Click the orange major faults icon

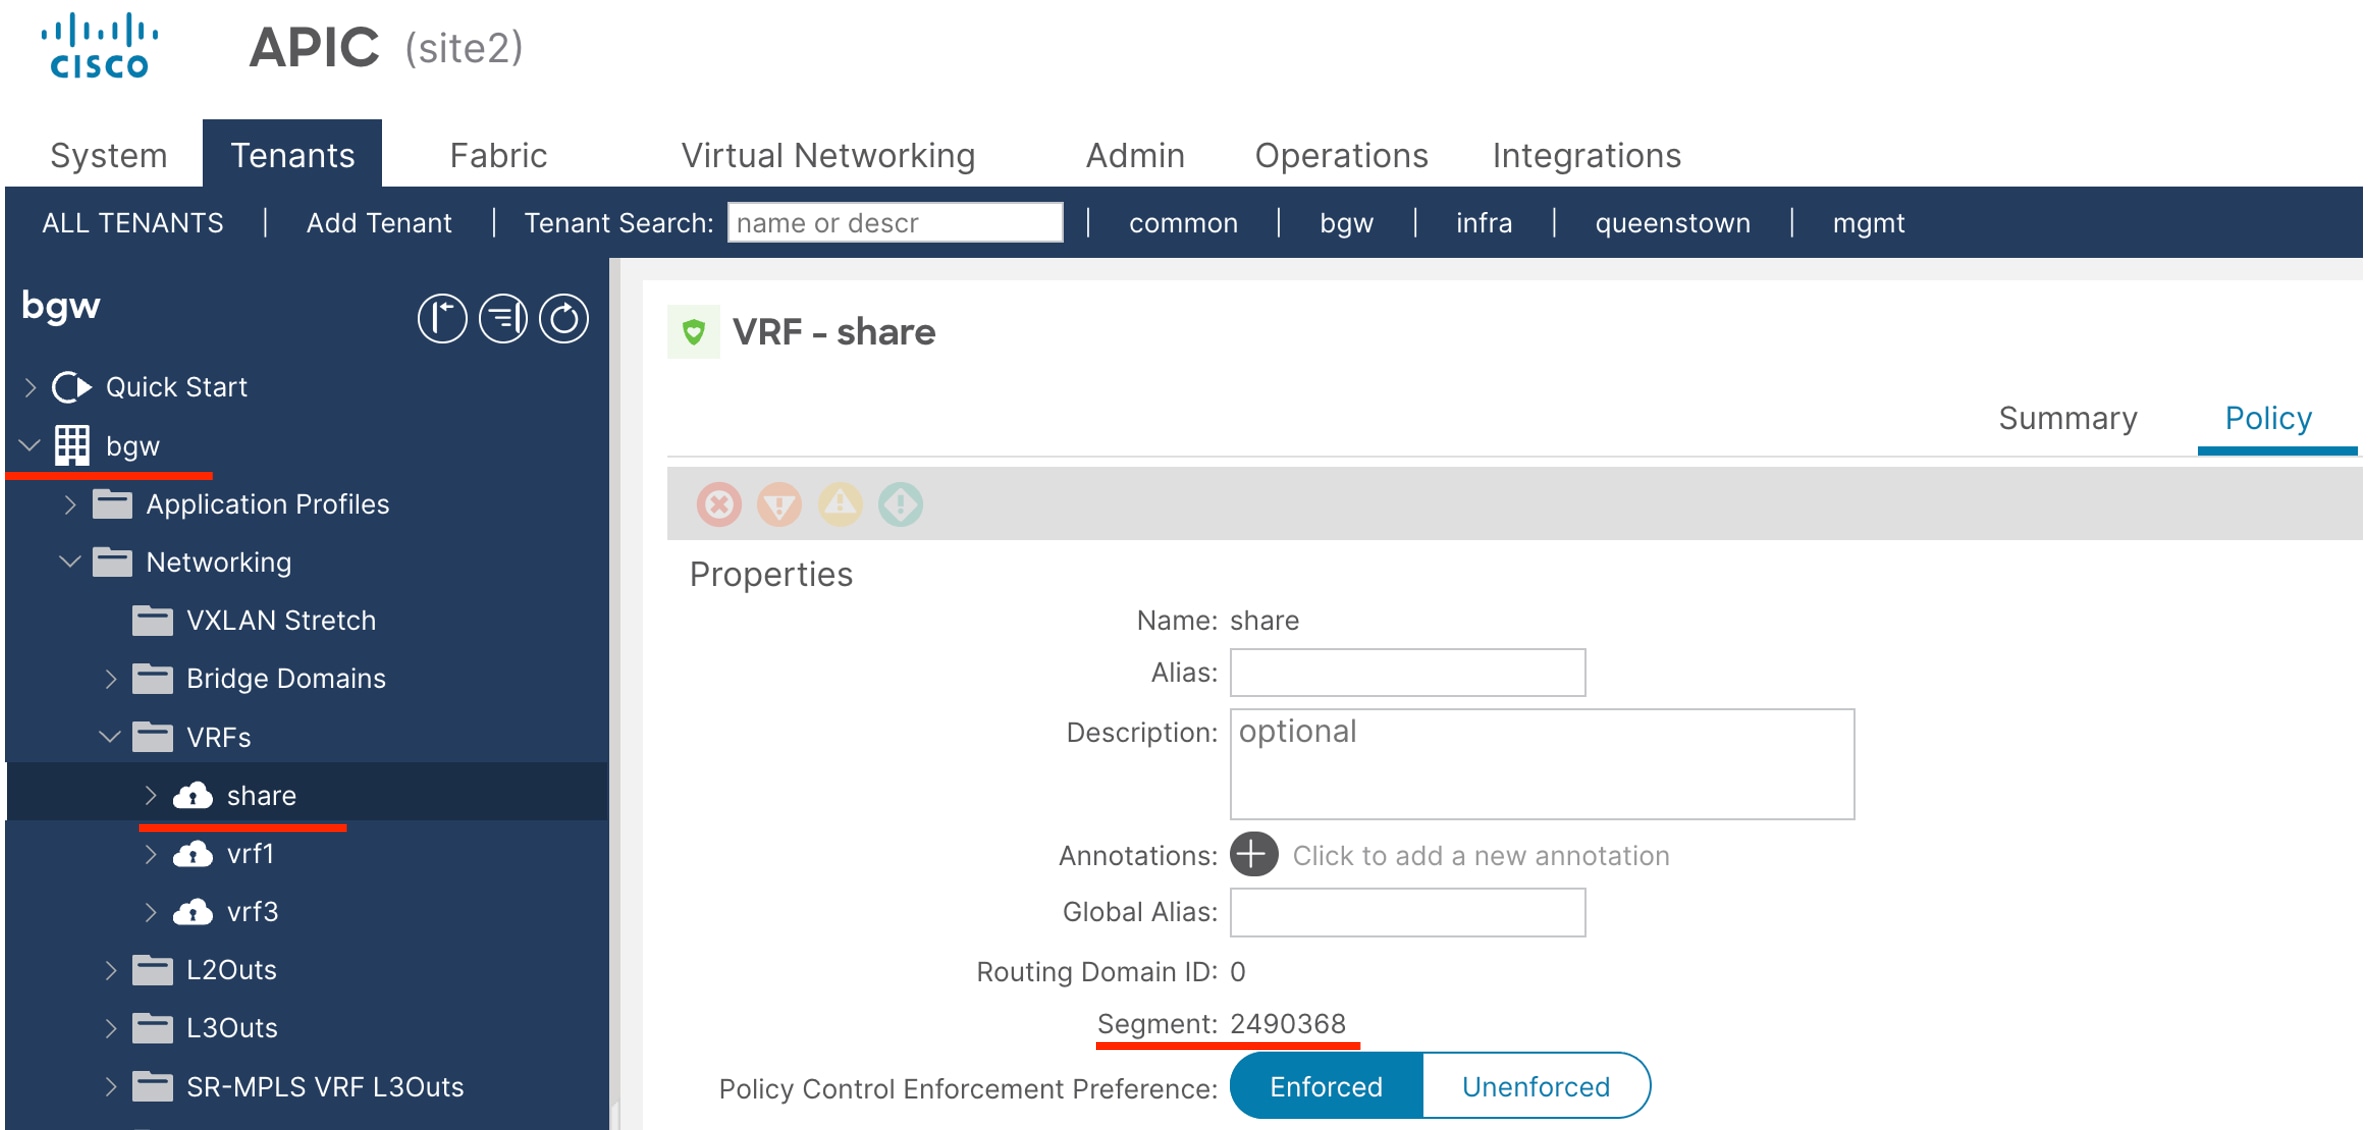pyautogui.click(x=779, y=504)
